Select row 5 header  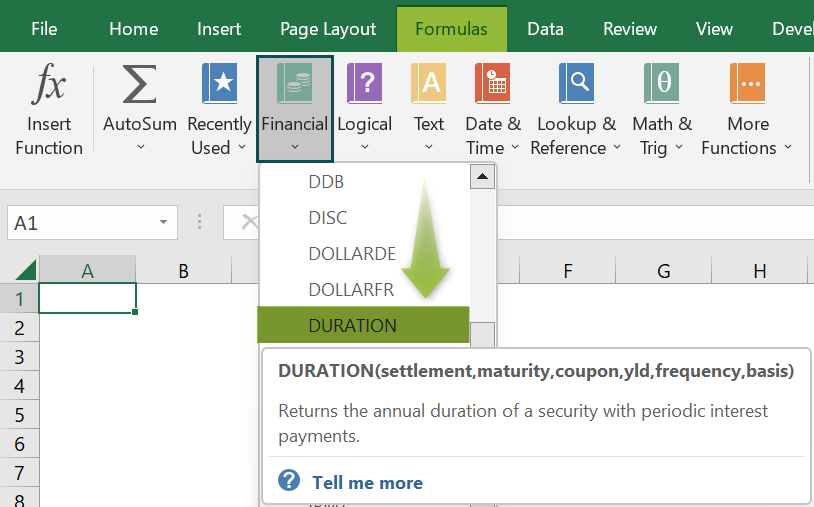click(19, 415)
